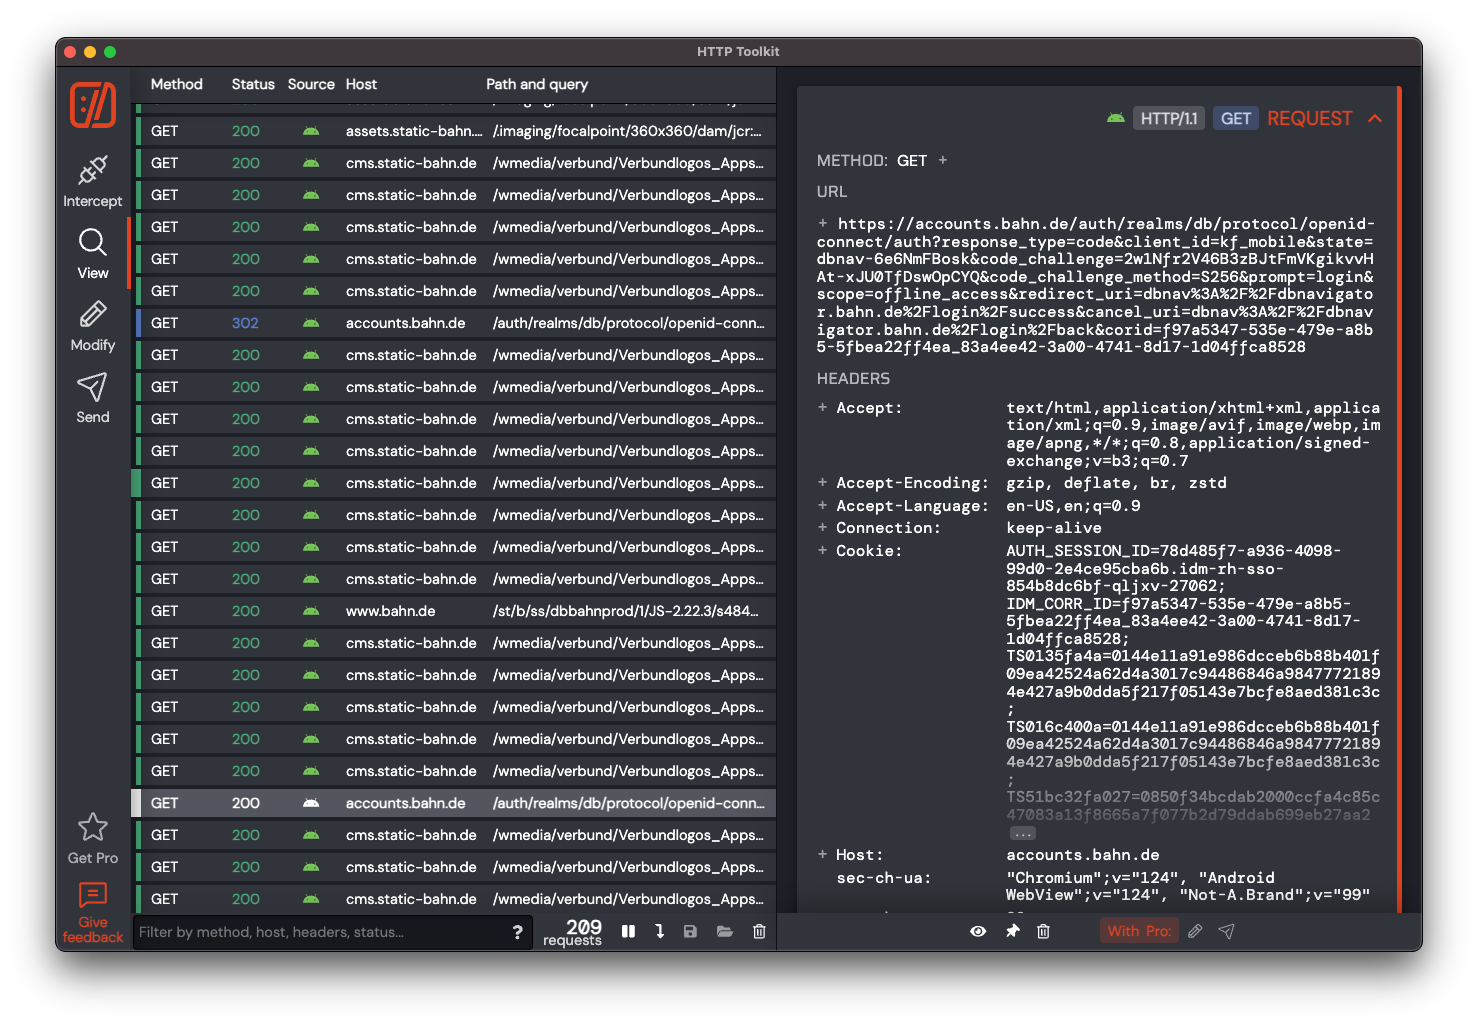Screen dimensions: 1478x1025
Task: Click the en-US,en;q=0.9 value
Action: point(1073,506)
